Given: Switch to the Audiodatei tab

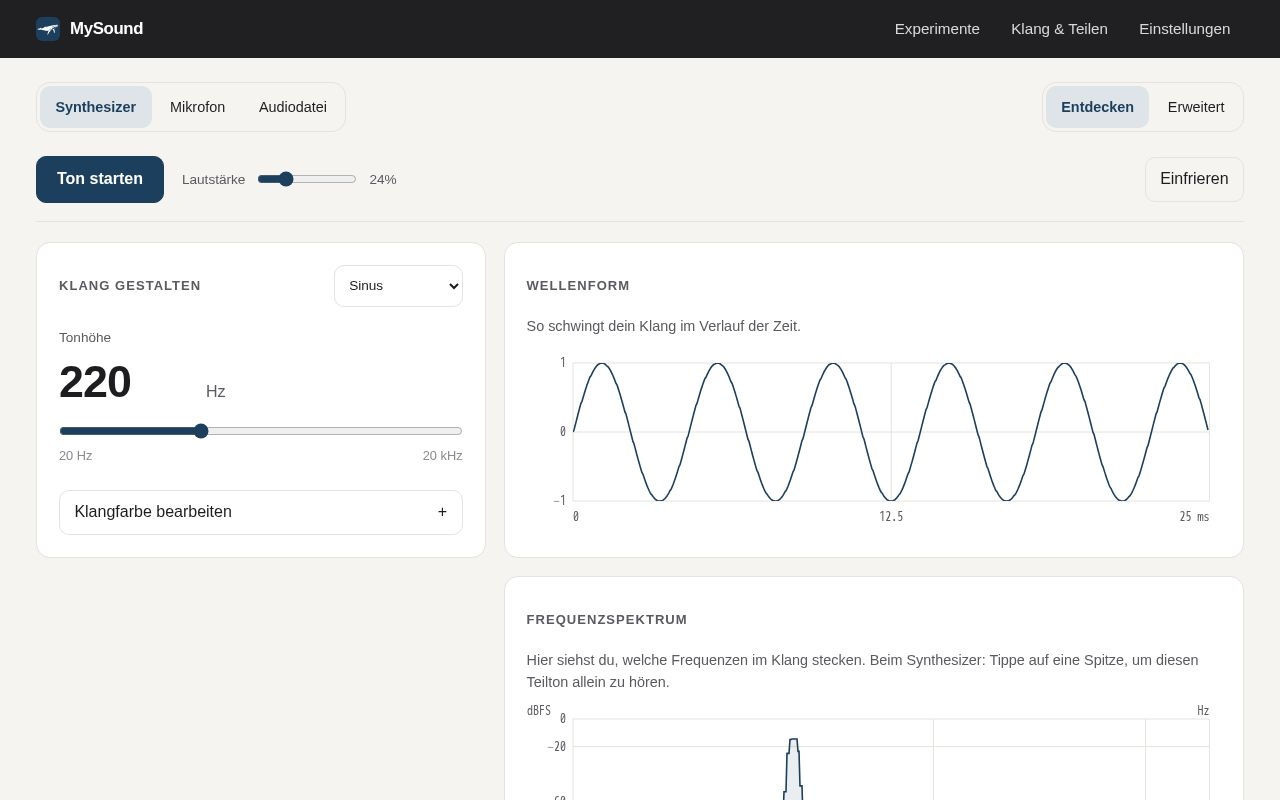Looking at the screenshot, I should pos(293,107).
